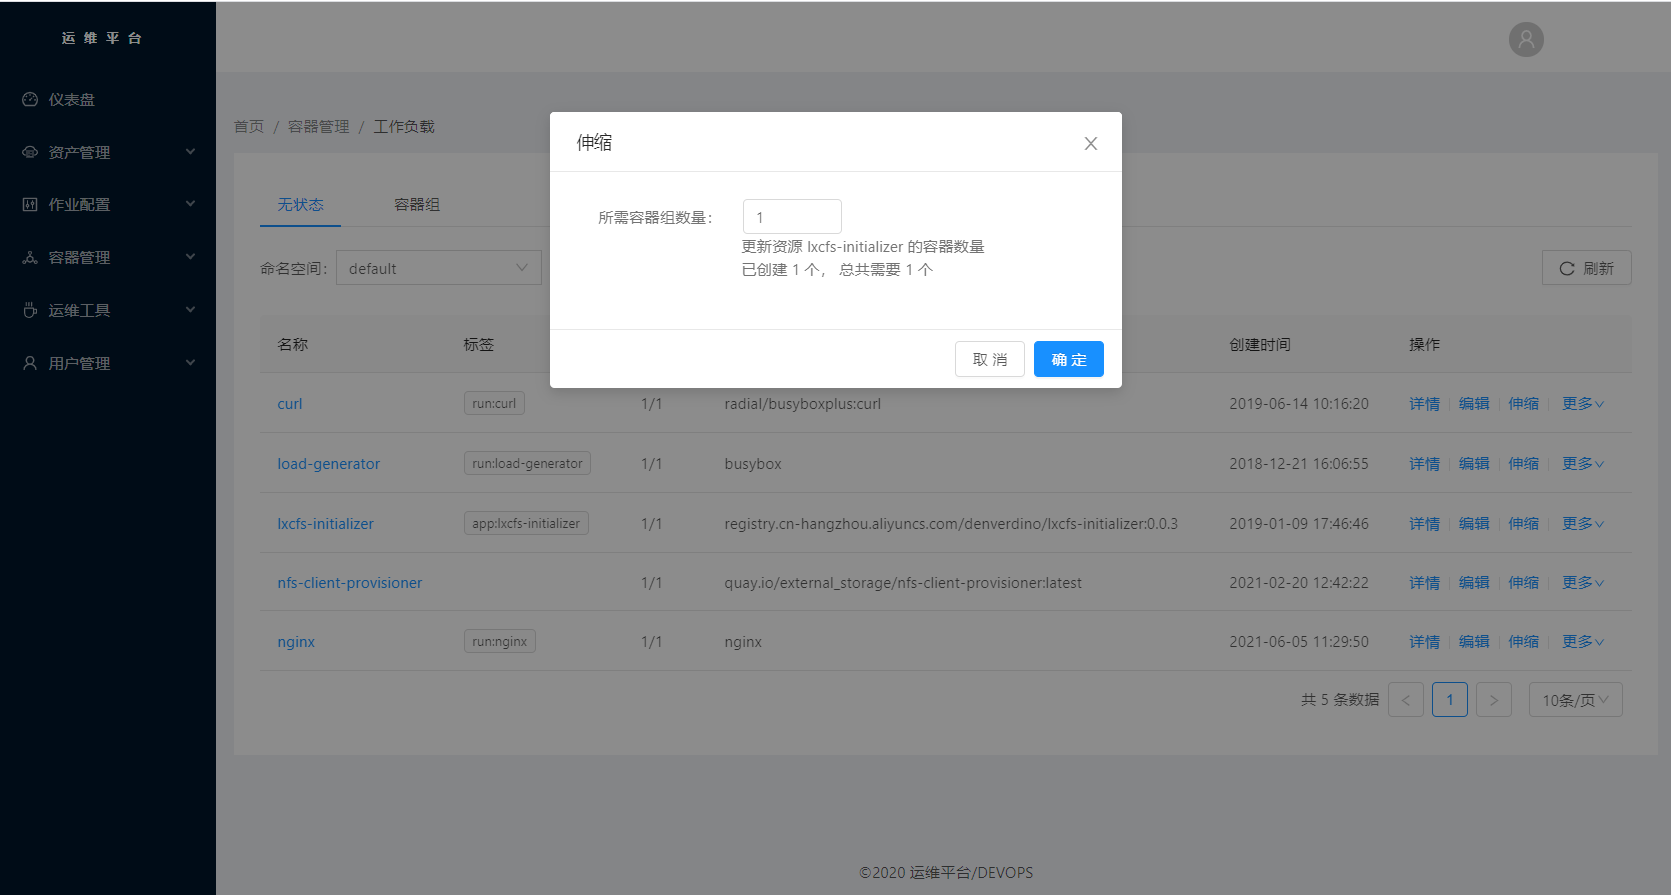Go to 首页 in the breadcrumb
The height and width of the screenshot is (895, 1671).
249,126
